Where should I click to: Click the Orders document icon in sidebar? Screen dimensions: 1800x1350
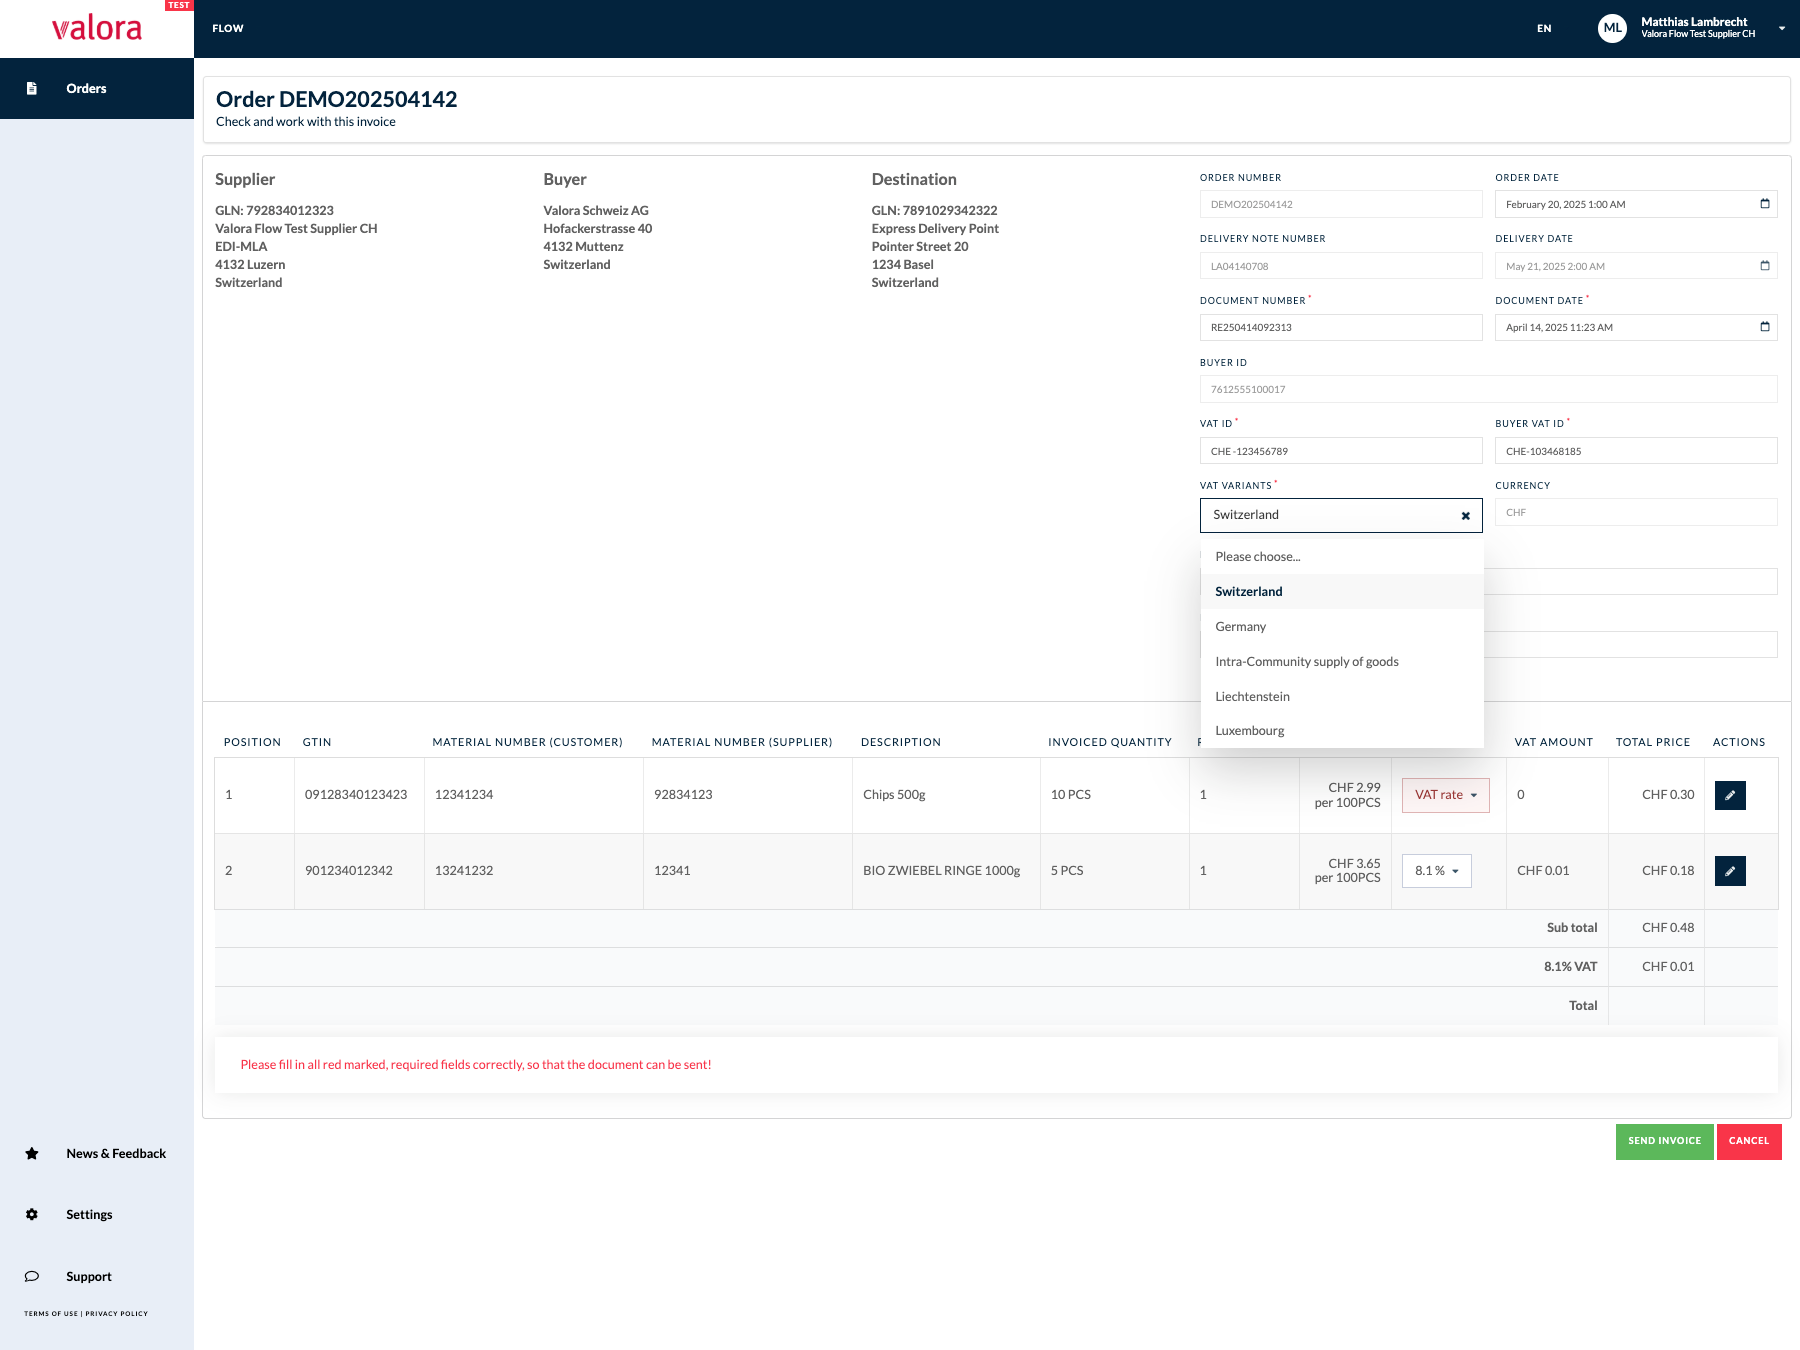[32, 89]
